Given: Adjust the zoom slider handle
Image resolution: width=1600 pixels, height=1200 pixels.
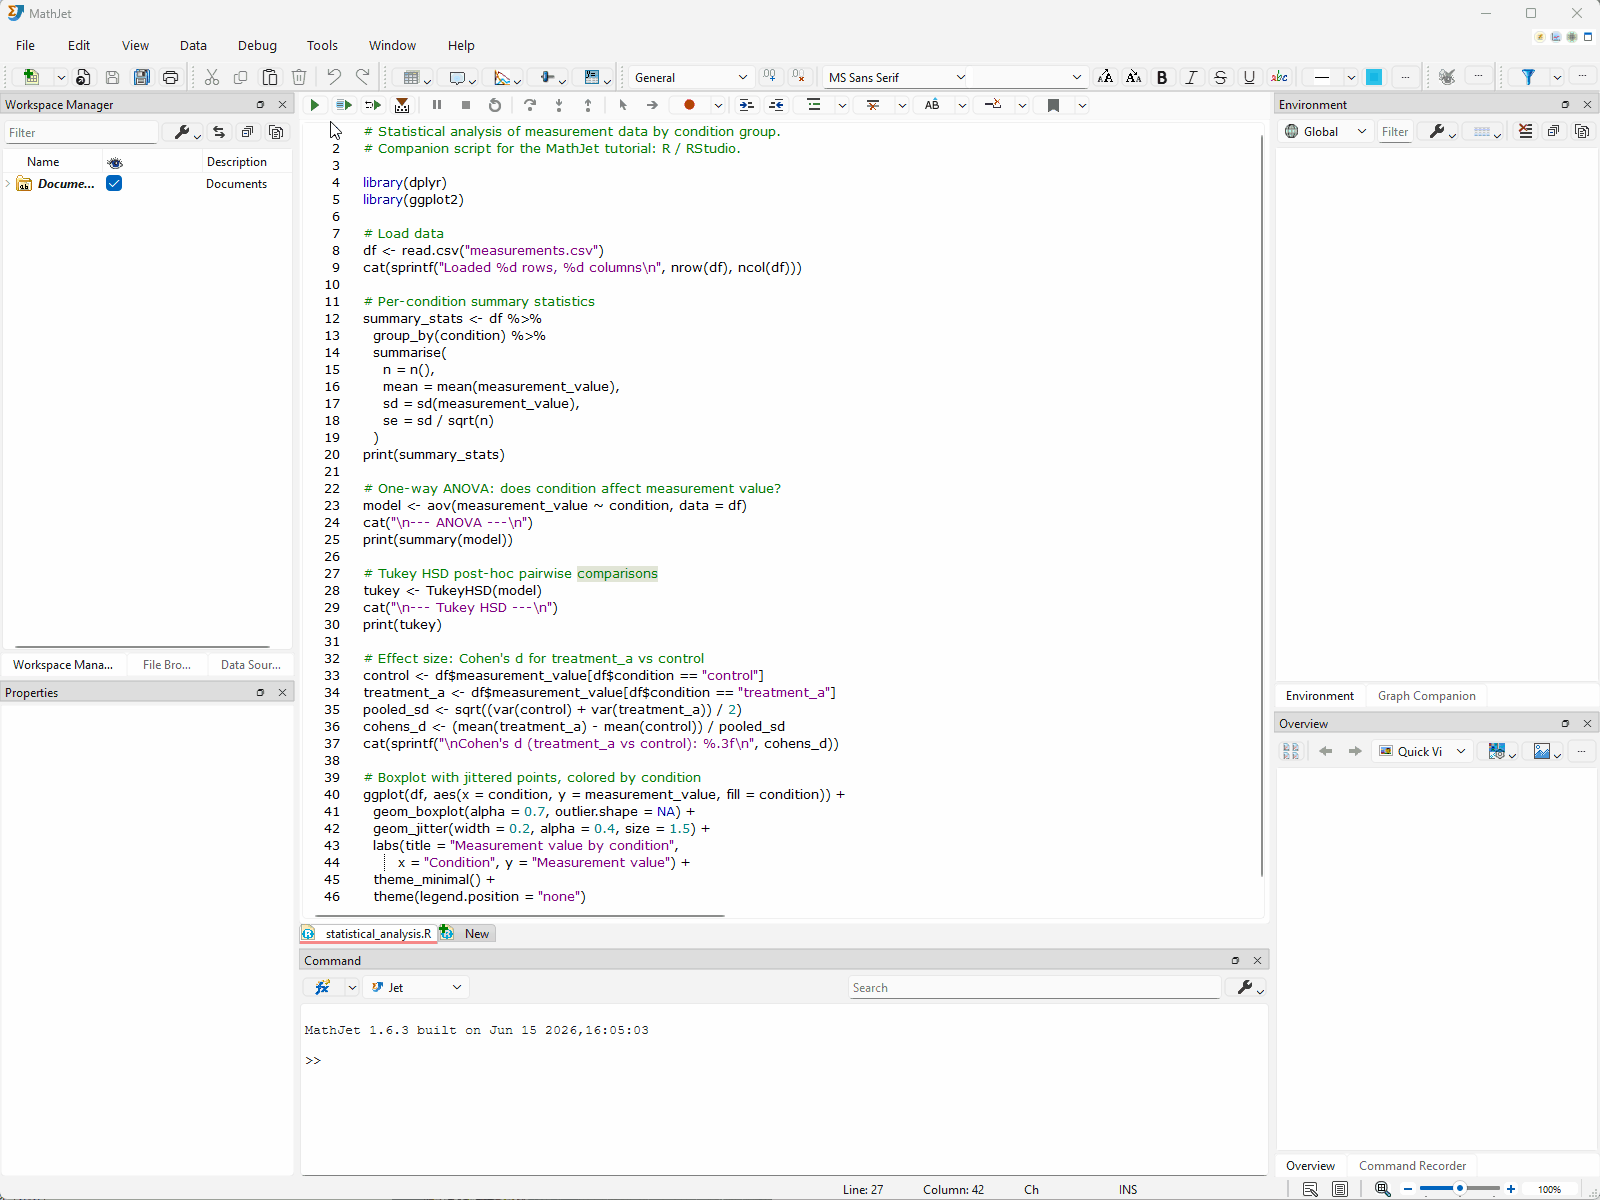Looking at the screenshot, I should (x=1460, y=1189).
